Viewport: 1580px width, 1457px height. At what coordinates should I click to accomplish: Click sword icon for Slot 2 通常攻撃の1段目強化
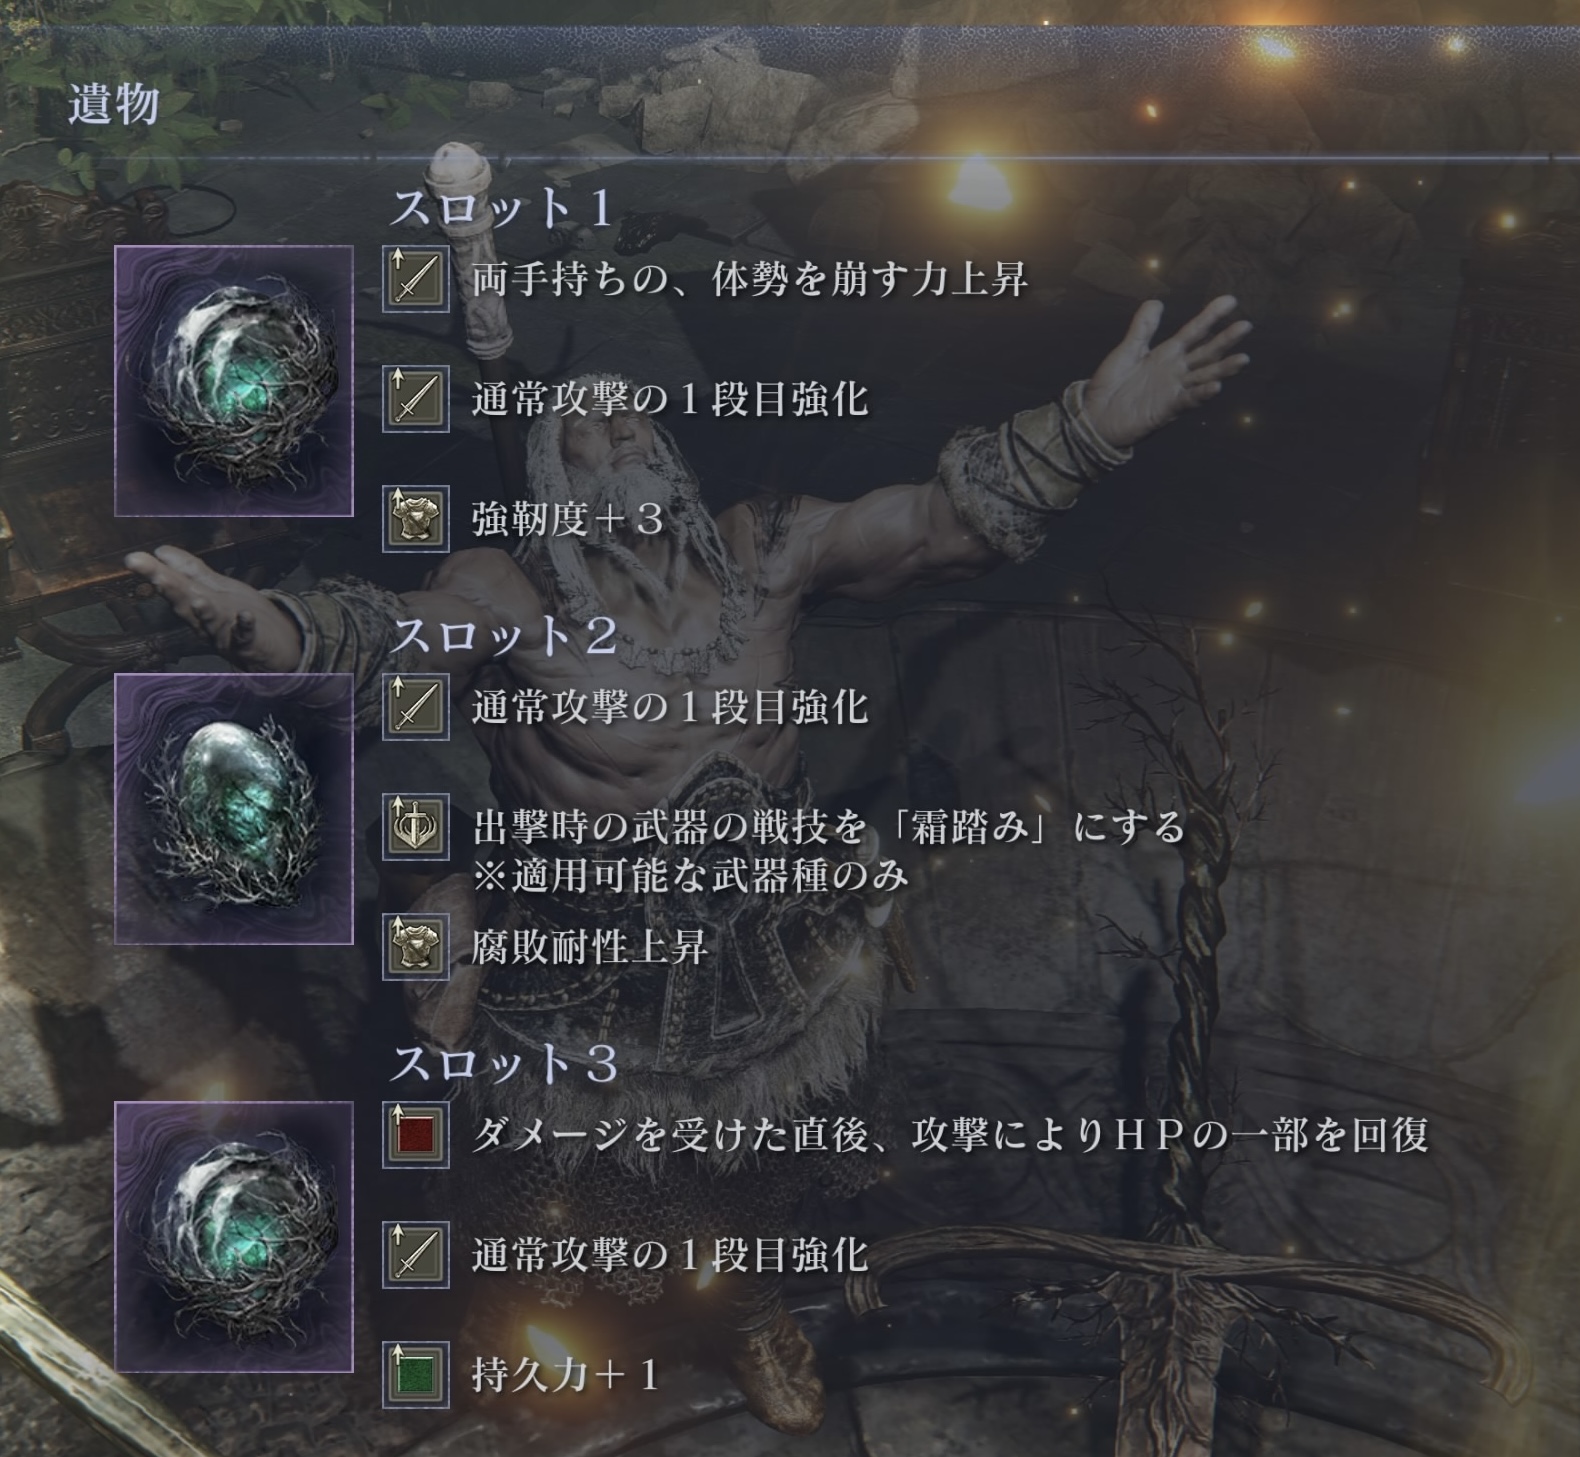click(415, 707)
